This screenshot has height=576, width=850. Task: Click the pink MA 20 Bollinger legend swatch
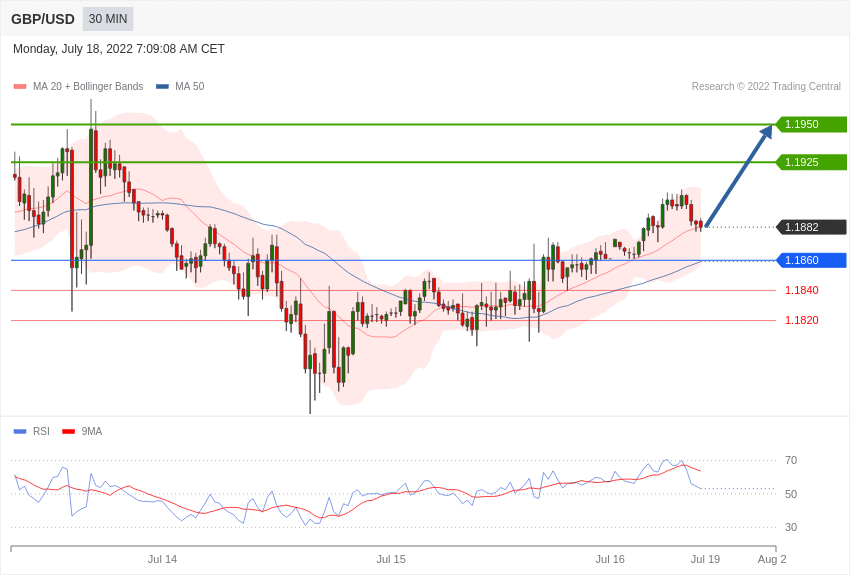[x=20, y=87]
